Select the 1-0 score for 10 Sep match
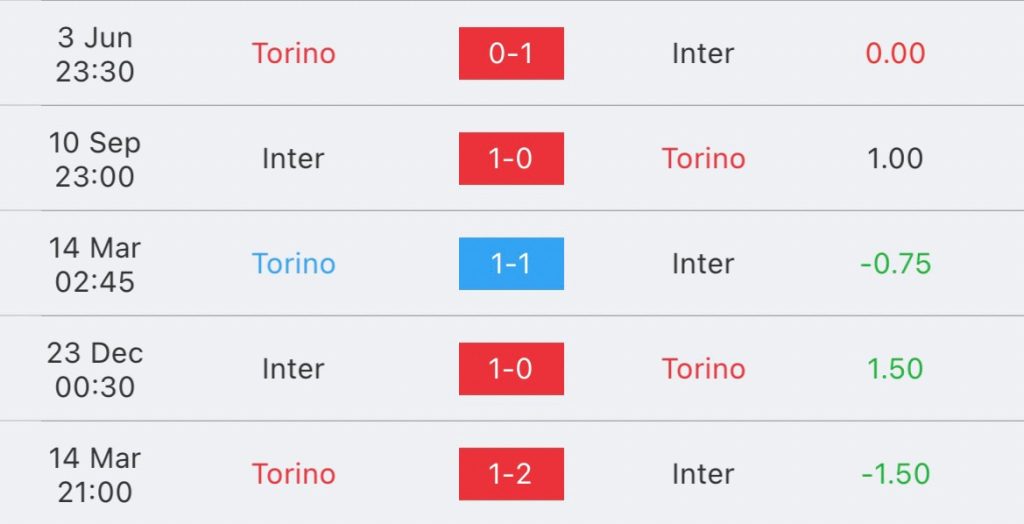 (511, 159)
